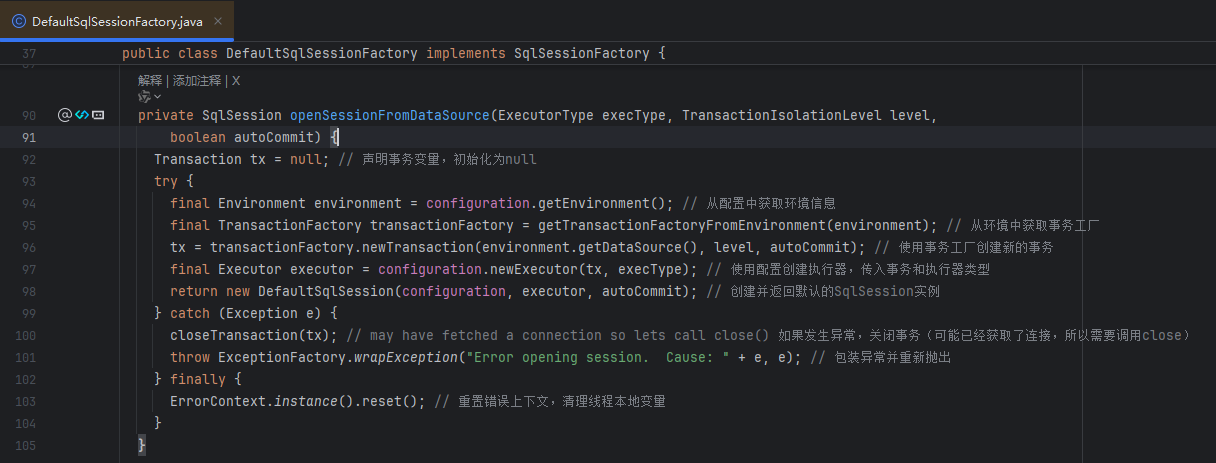This screenshot has height=463, width=1216.
Task: Click the class icon in the file tab
Action: 18,21
